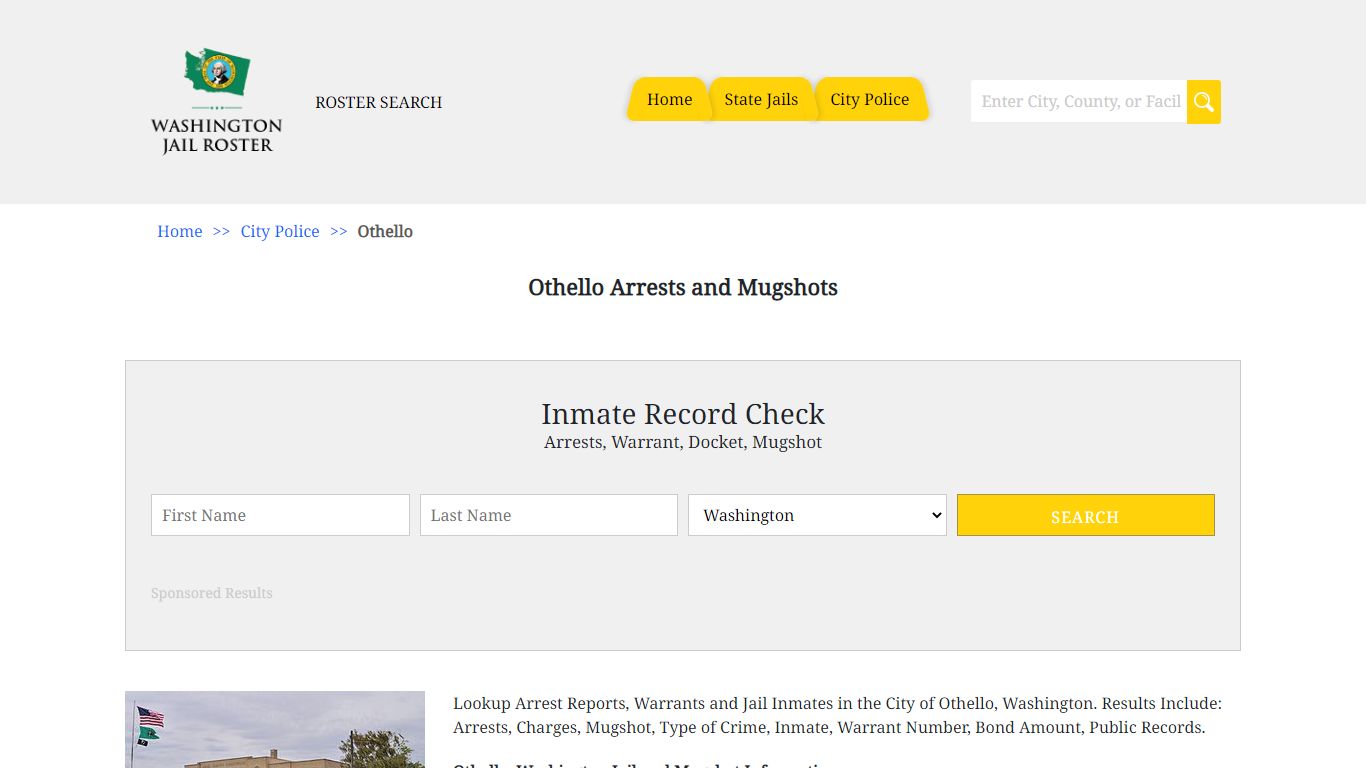Click the Arrests, Warrant, Docket, Mugshot subtitle
The height and width of the screenshot is (768, 1366).
[x=683, y=442]
